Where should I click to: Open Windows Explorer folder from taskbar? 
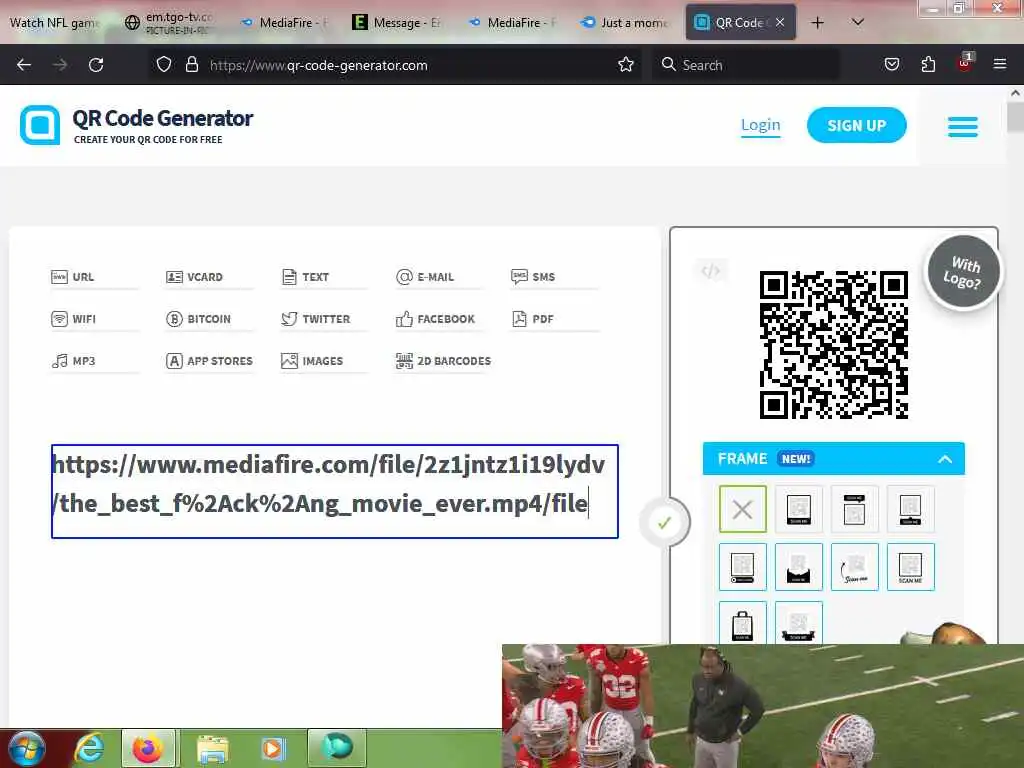212,748
